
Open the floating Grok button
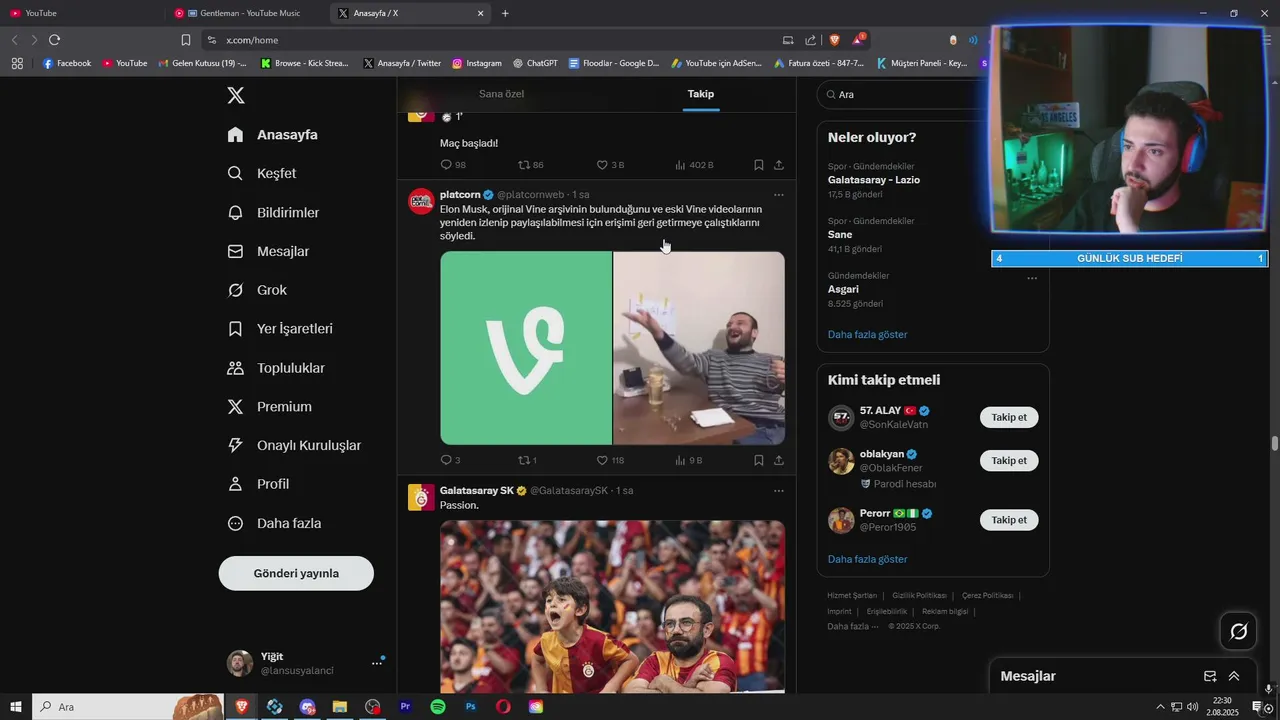[1238, 631]
